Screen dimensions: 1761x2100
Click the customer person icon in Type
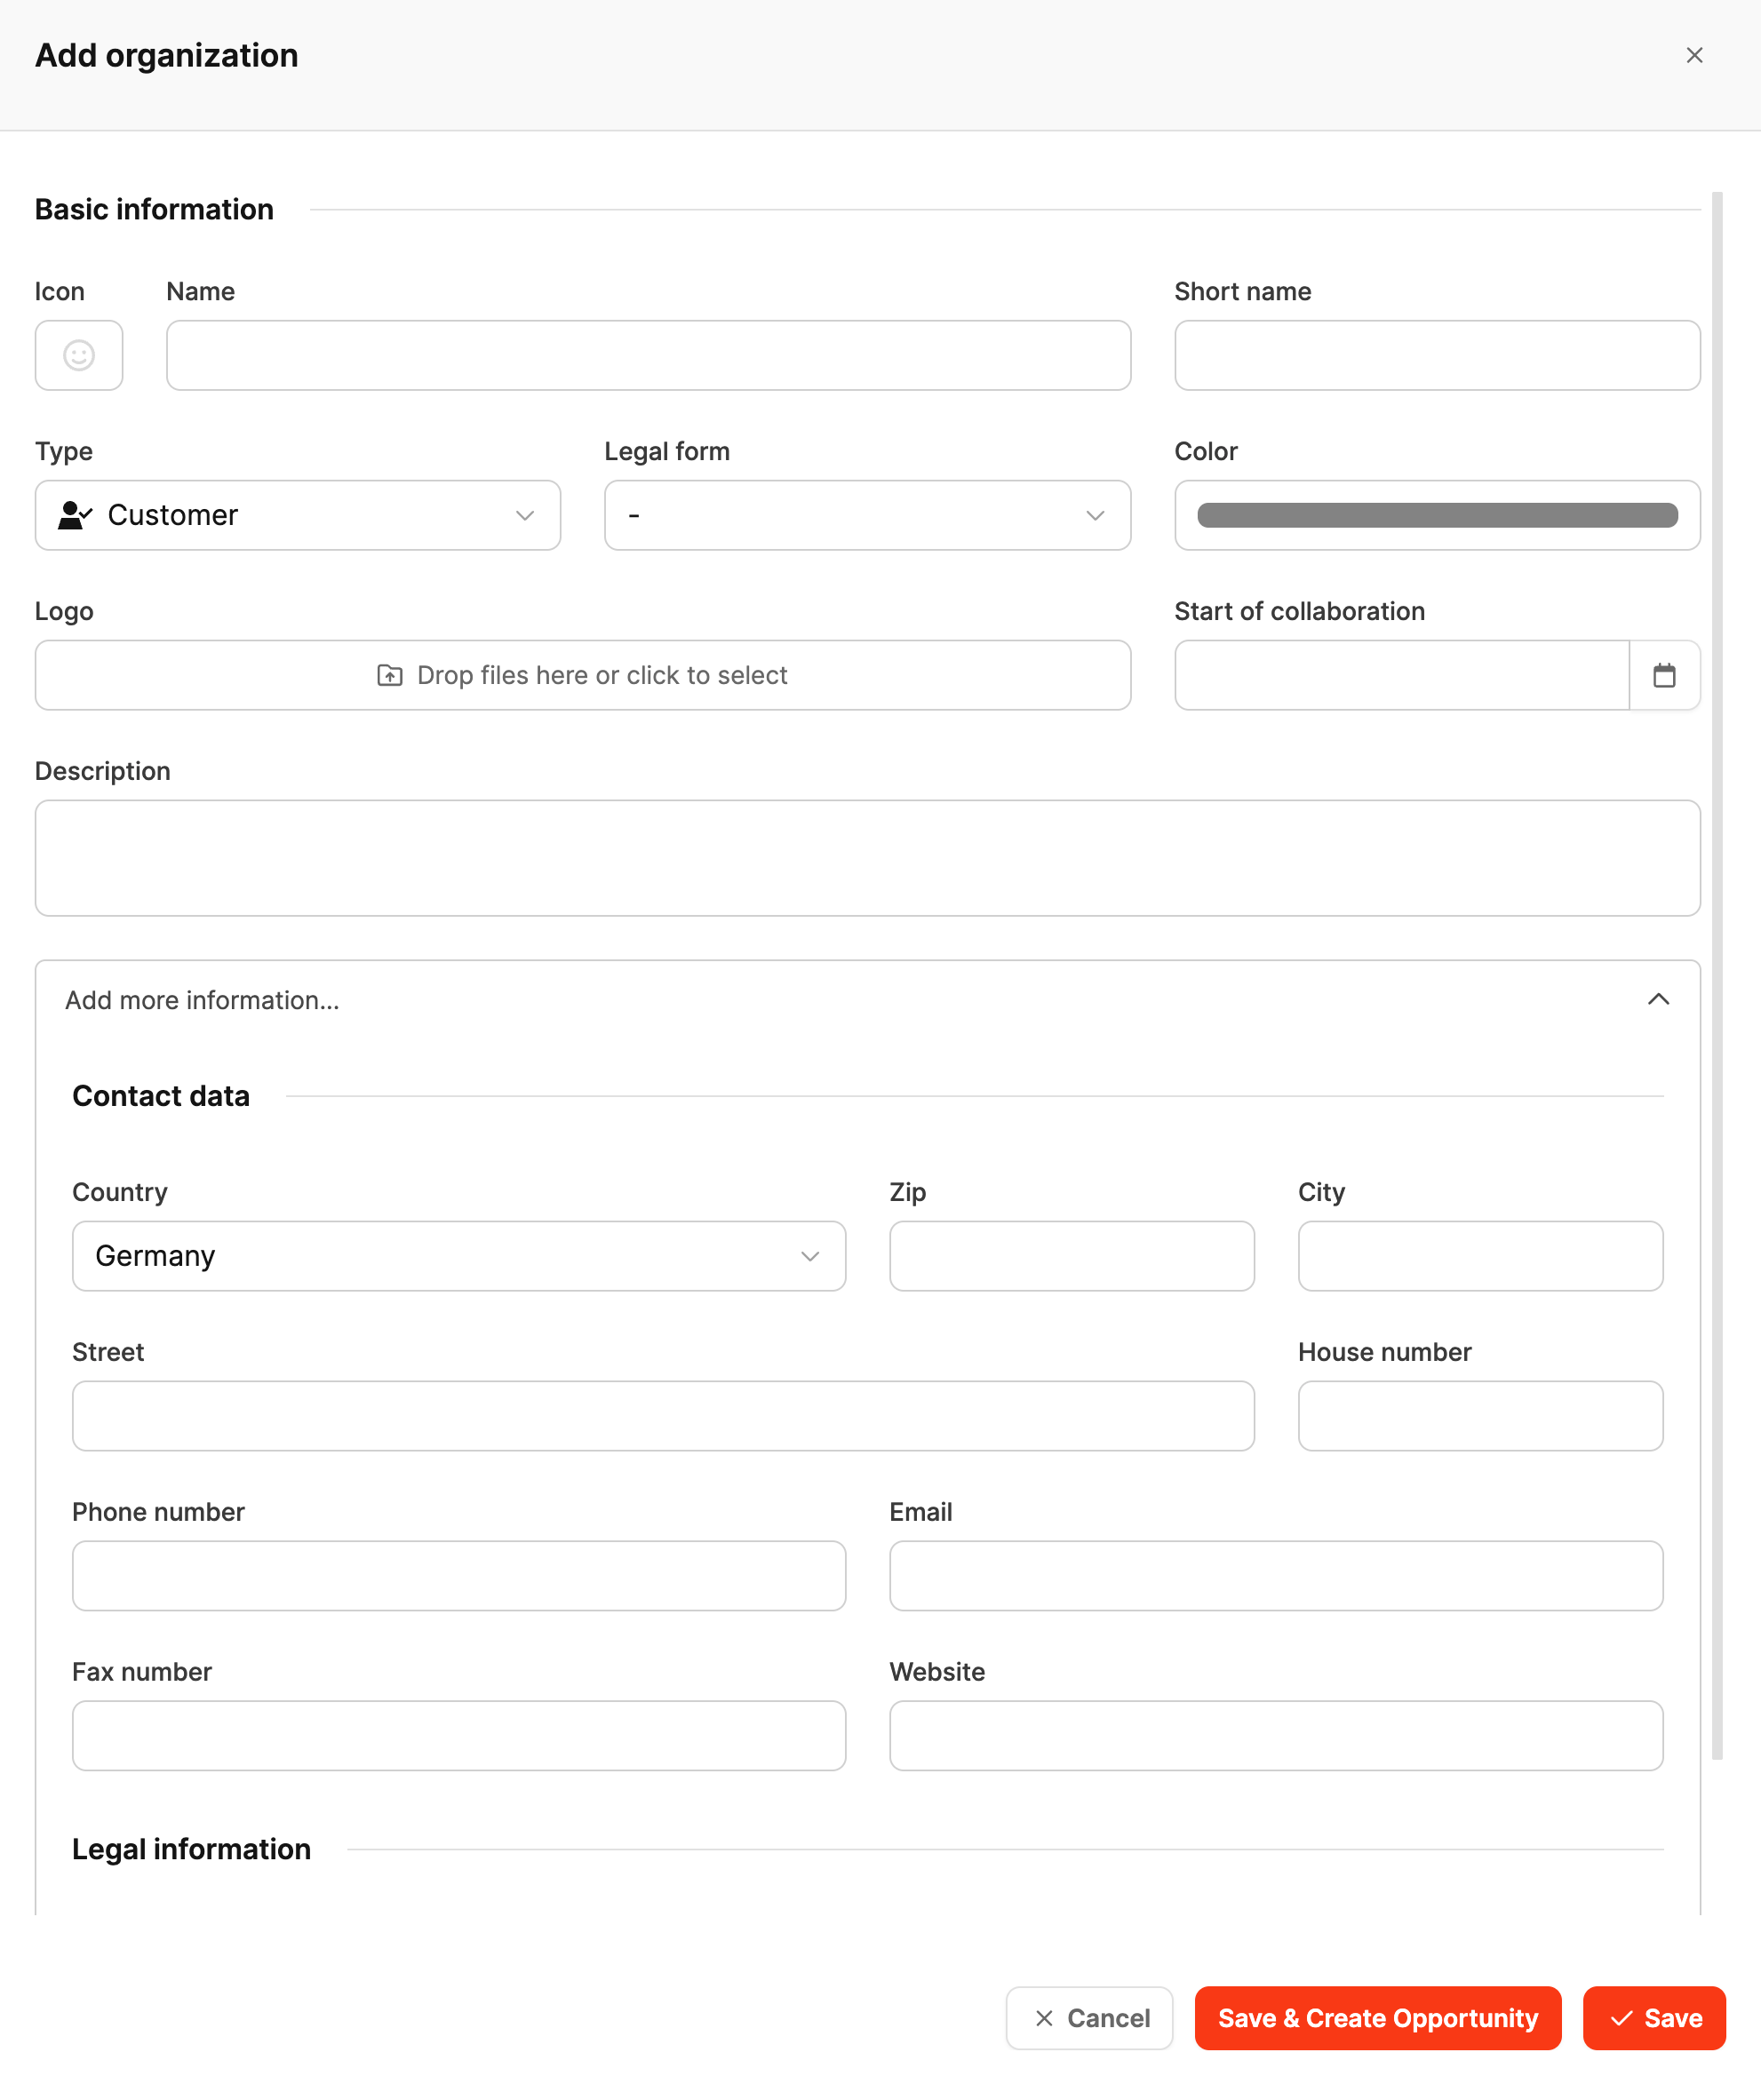pyautogui.click(x=74, y=515)
